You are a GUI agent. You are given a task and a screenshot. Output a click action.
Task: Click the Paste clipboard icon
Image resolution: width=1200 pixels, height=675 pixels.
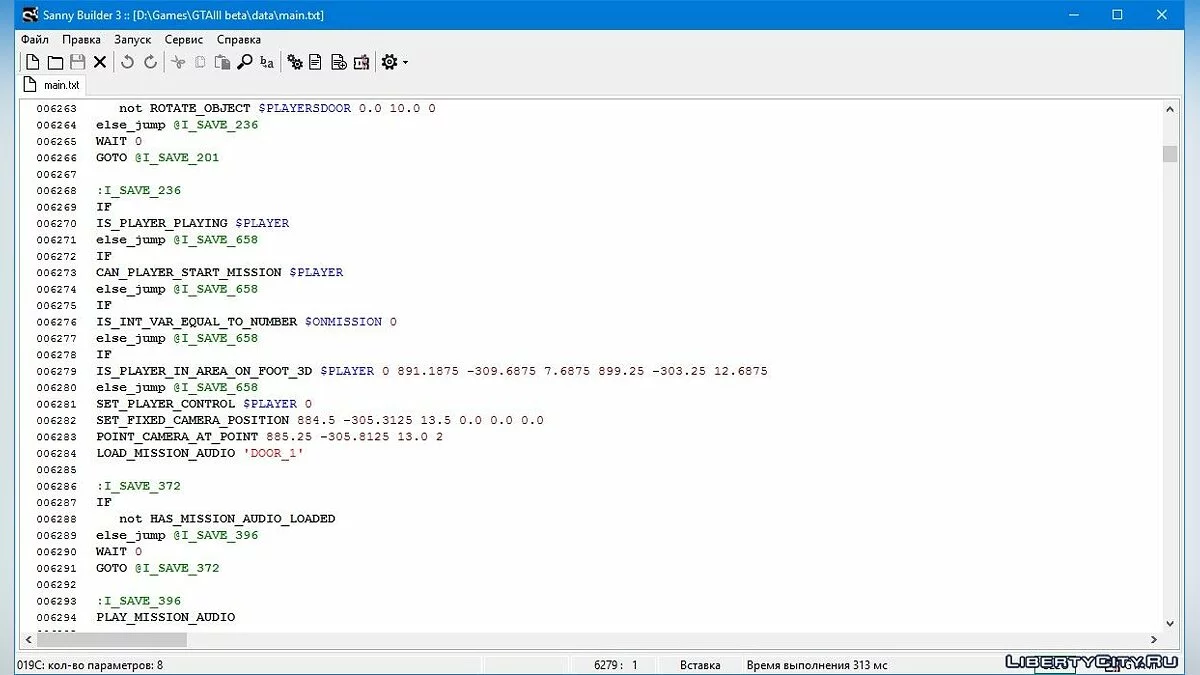[x=222, y=62]
